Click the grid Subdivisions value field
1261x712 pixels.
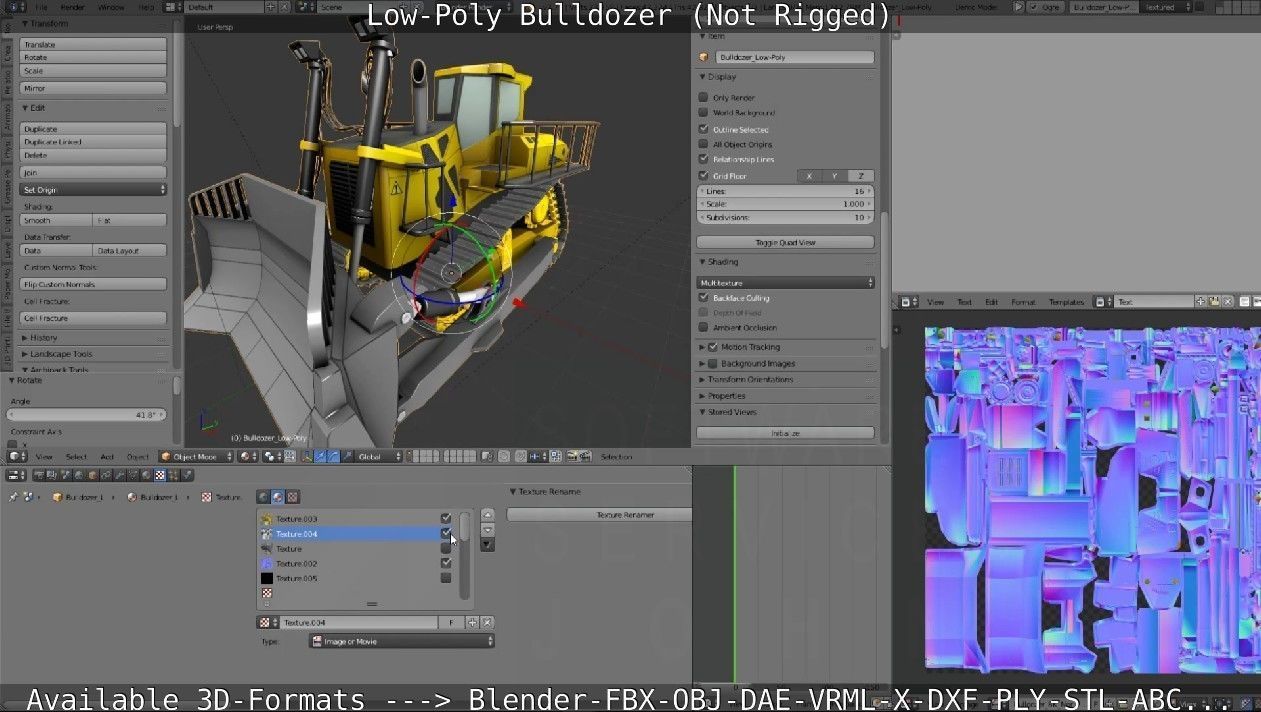785,217
